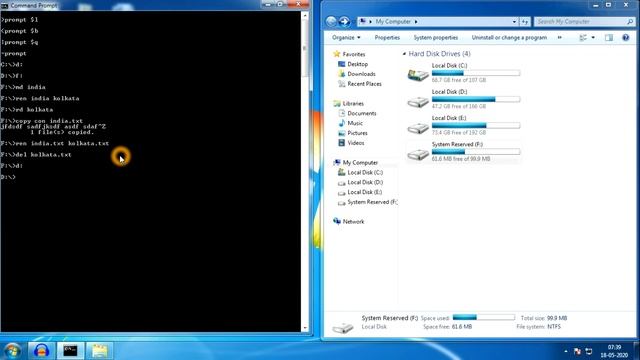
Task: Click the search magnifier icon
Action: 630,22
